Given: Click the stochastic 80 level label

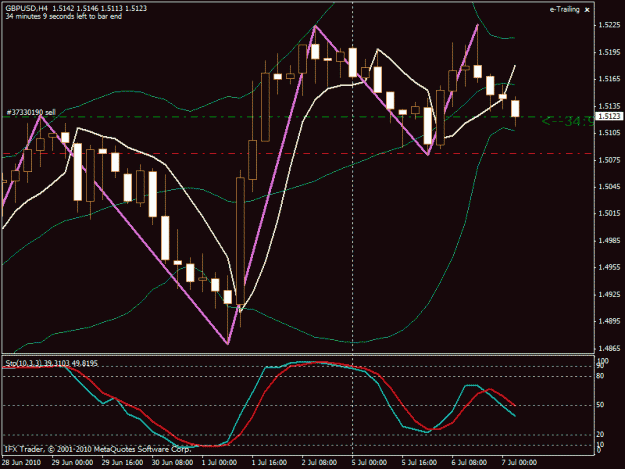Looking at the screenshot, I should pos(600,376).
